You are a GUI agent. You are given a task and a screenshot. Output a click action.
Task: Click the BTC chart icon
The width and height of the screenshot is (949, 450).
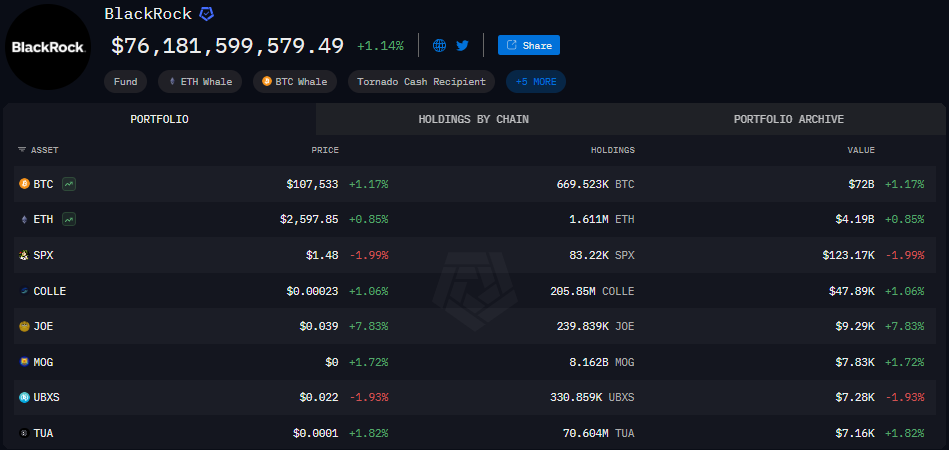(69, 184)
